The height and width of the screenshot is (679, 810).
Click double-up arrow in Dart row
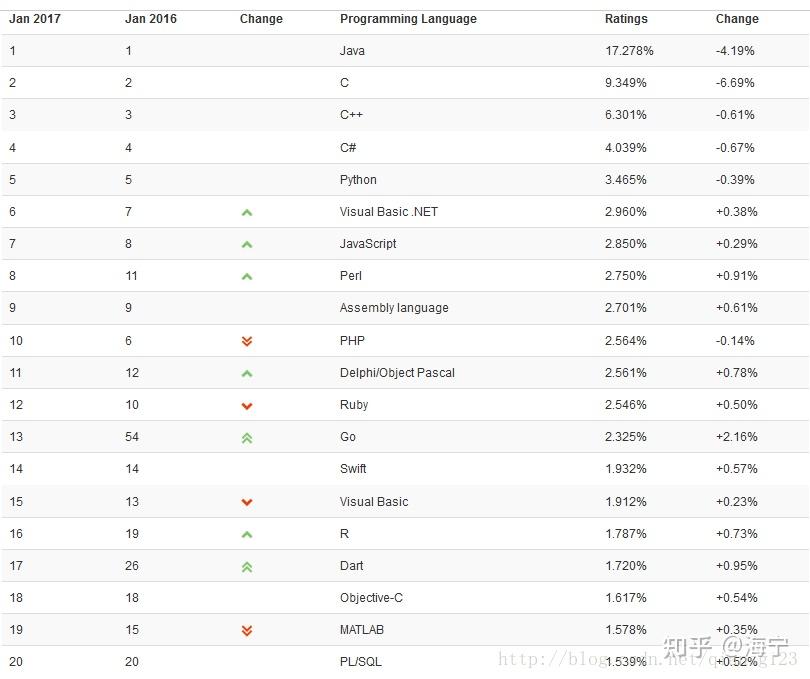pyautogui.click(x=247, y=566)
